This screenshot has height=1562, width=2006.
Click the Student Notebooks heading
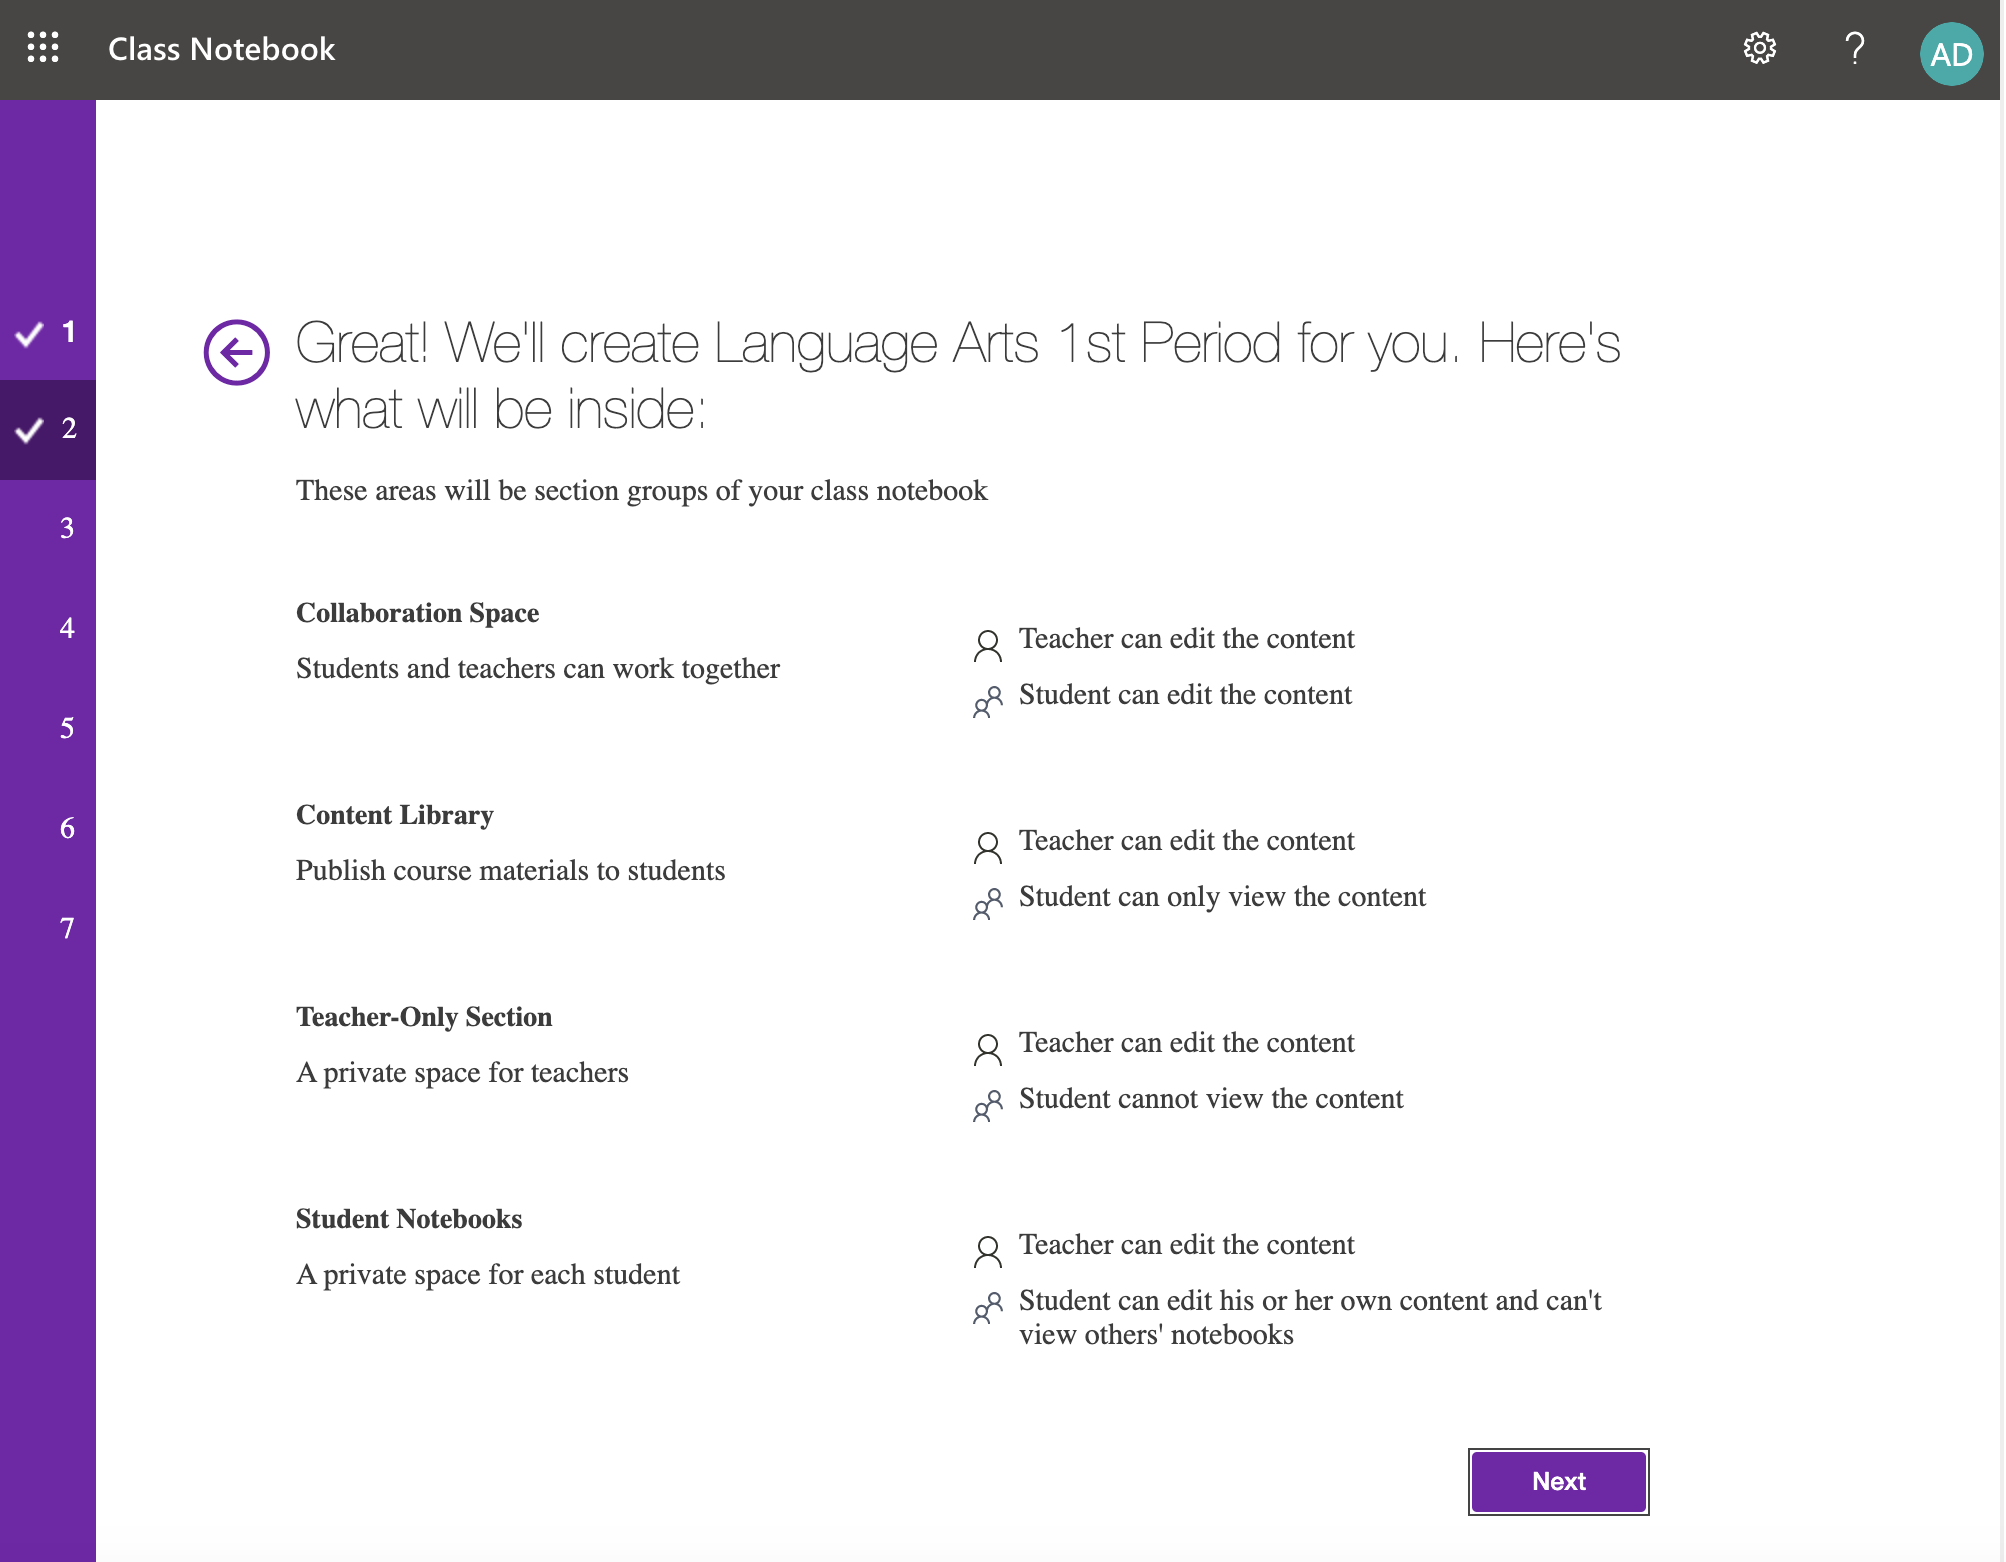(x=408, y=1219)
